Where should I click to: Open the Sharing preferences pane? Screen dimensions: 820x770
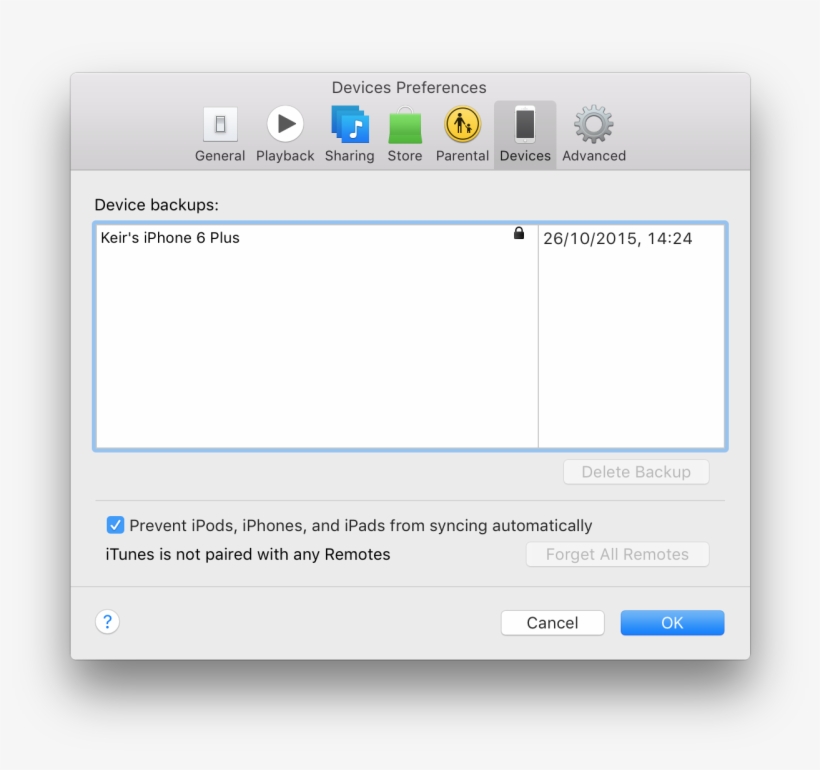pos(349,134)
